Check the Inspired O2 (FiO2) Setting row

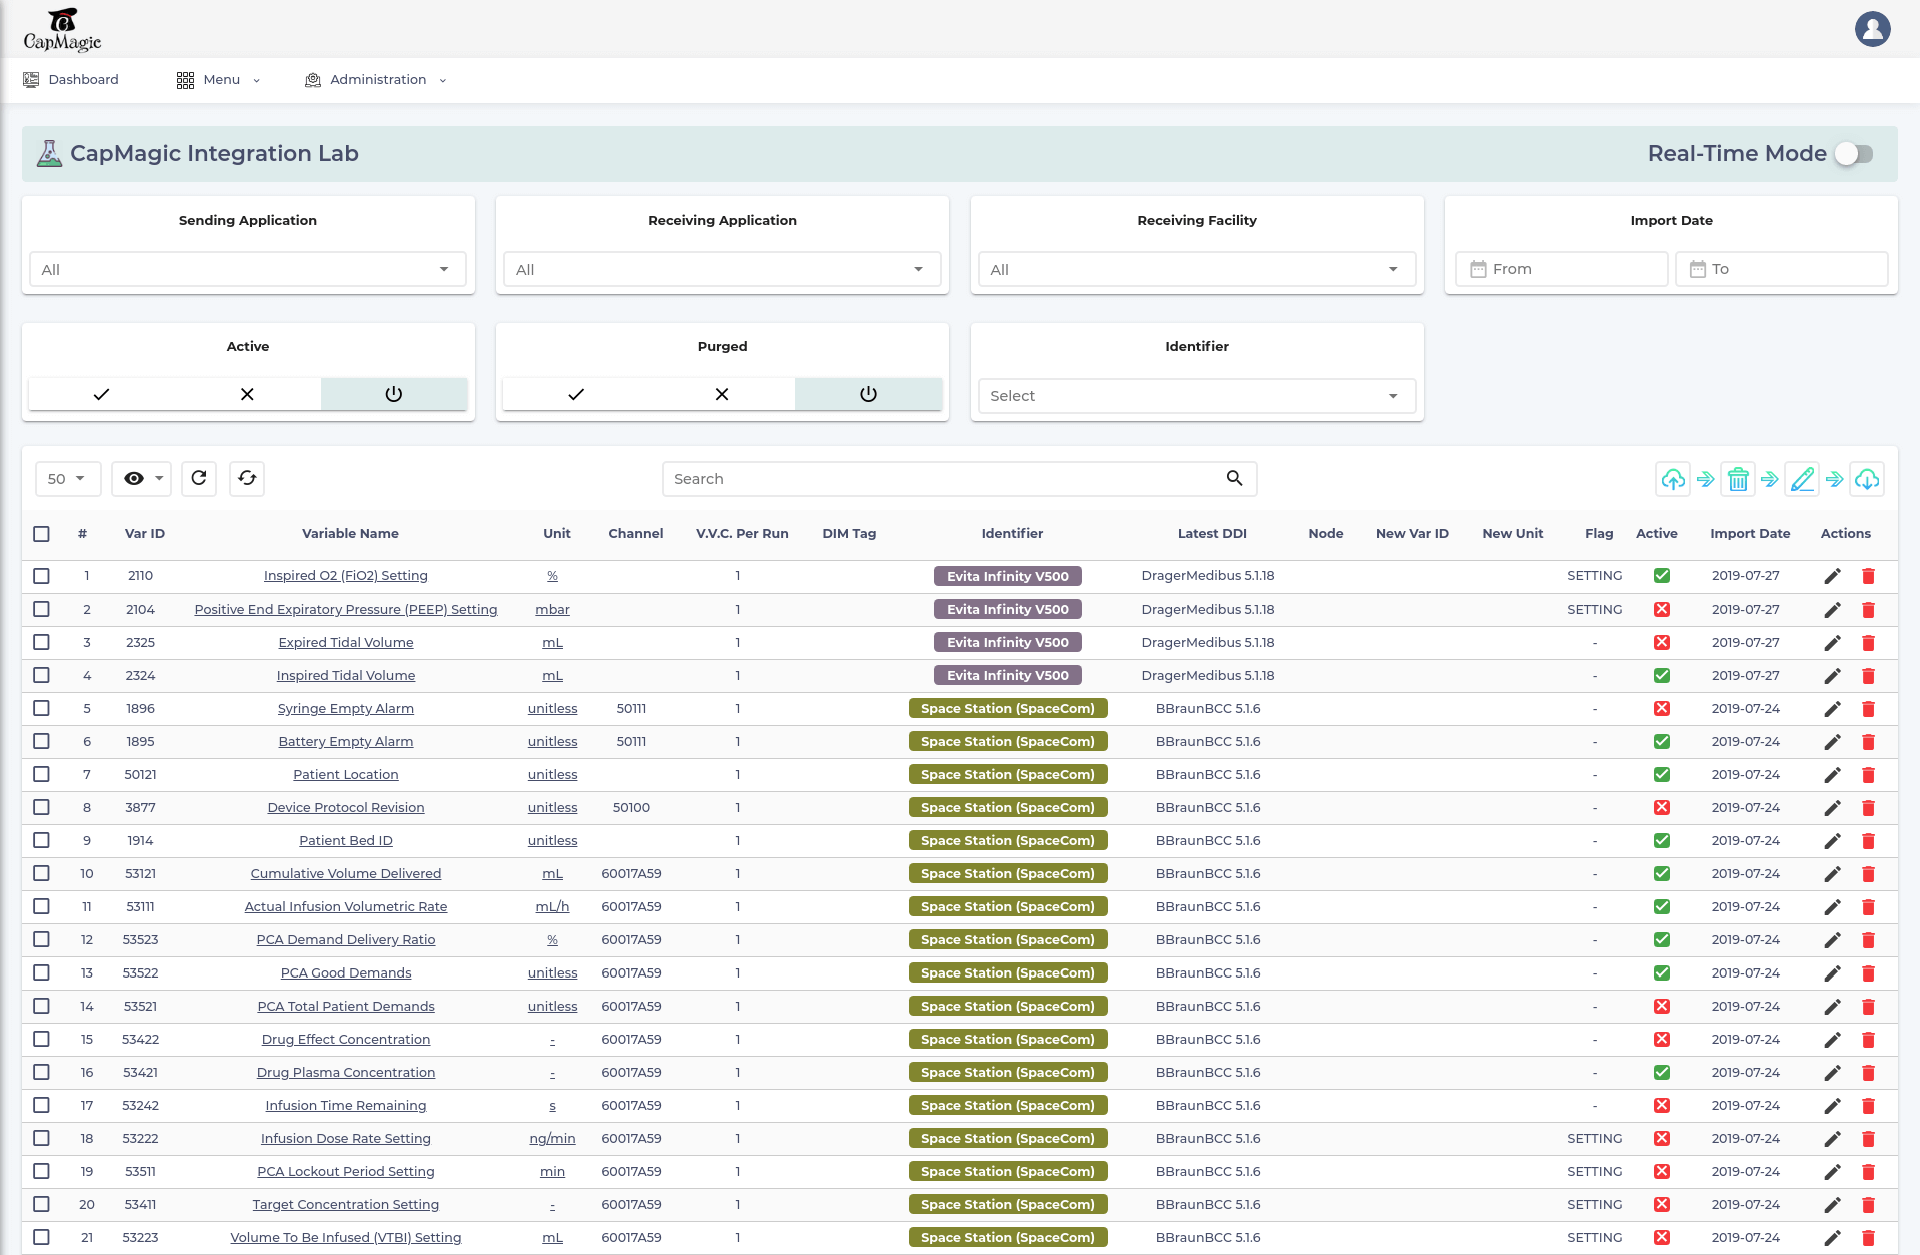click(x=41, y=576)
